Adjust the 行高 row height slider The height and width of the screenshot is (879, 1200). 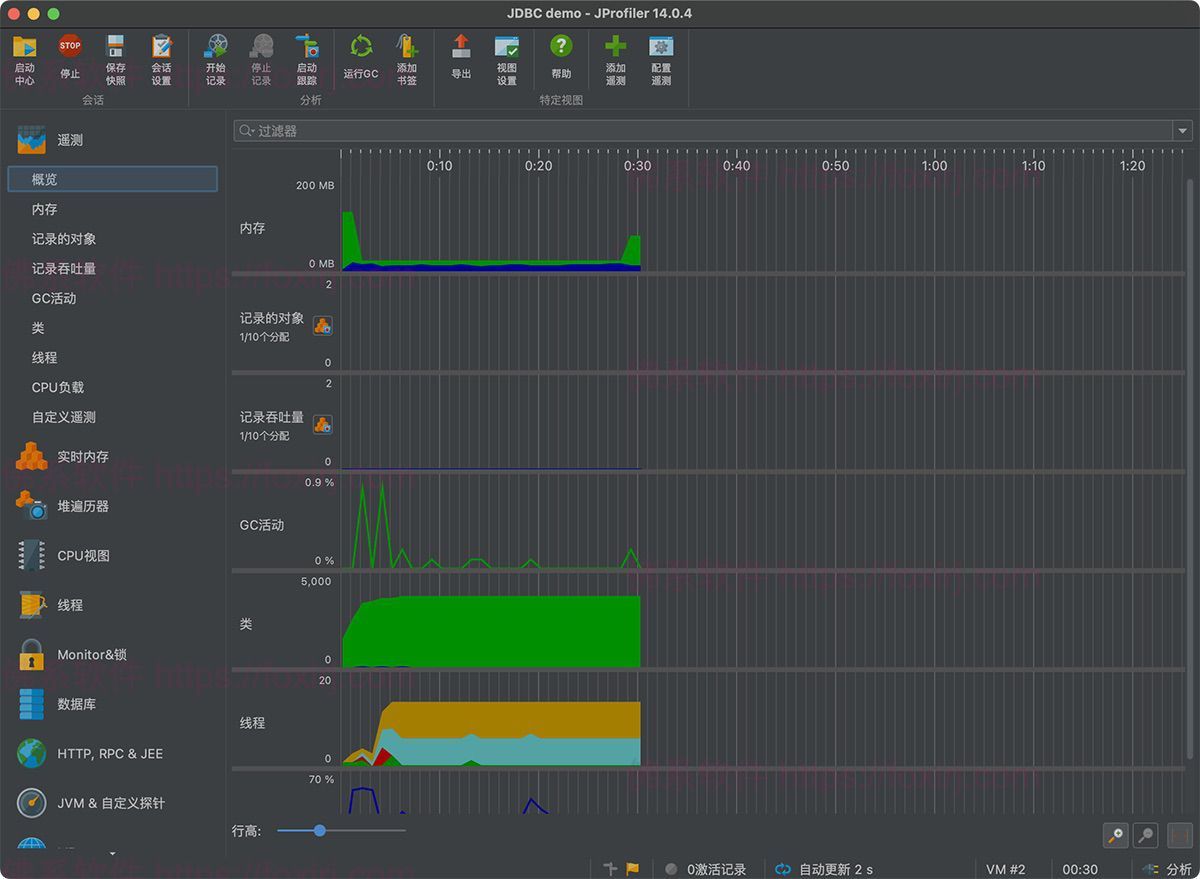click(x=318, y=830)
